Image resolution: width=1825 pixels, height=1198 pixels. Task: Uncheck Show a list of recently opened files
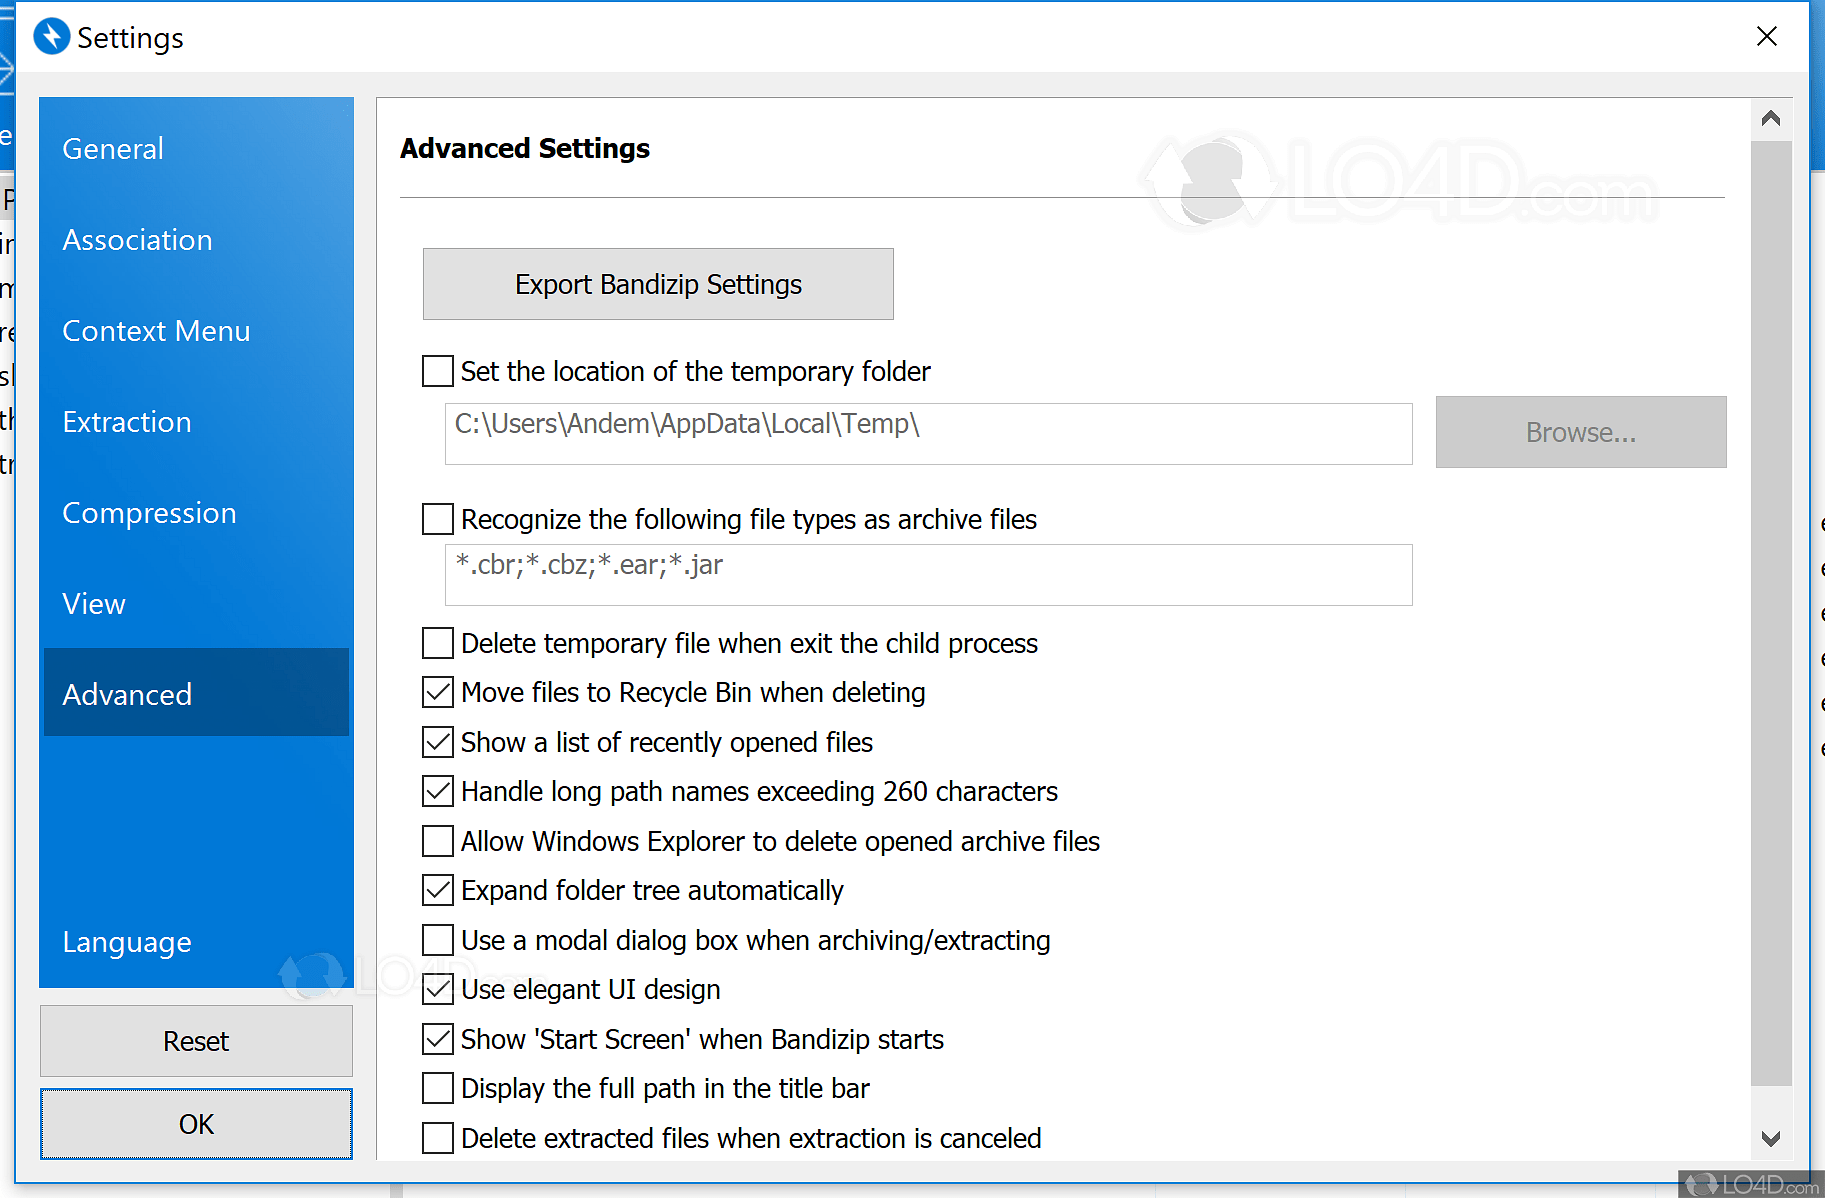(x=438, y=742)
